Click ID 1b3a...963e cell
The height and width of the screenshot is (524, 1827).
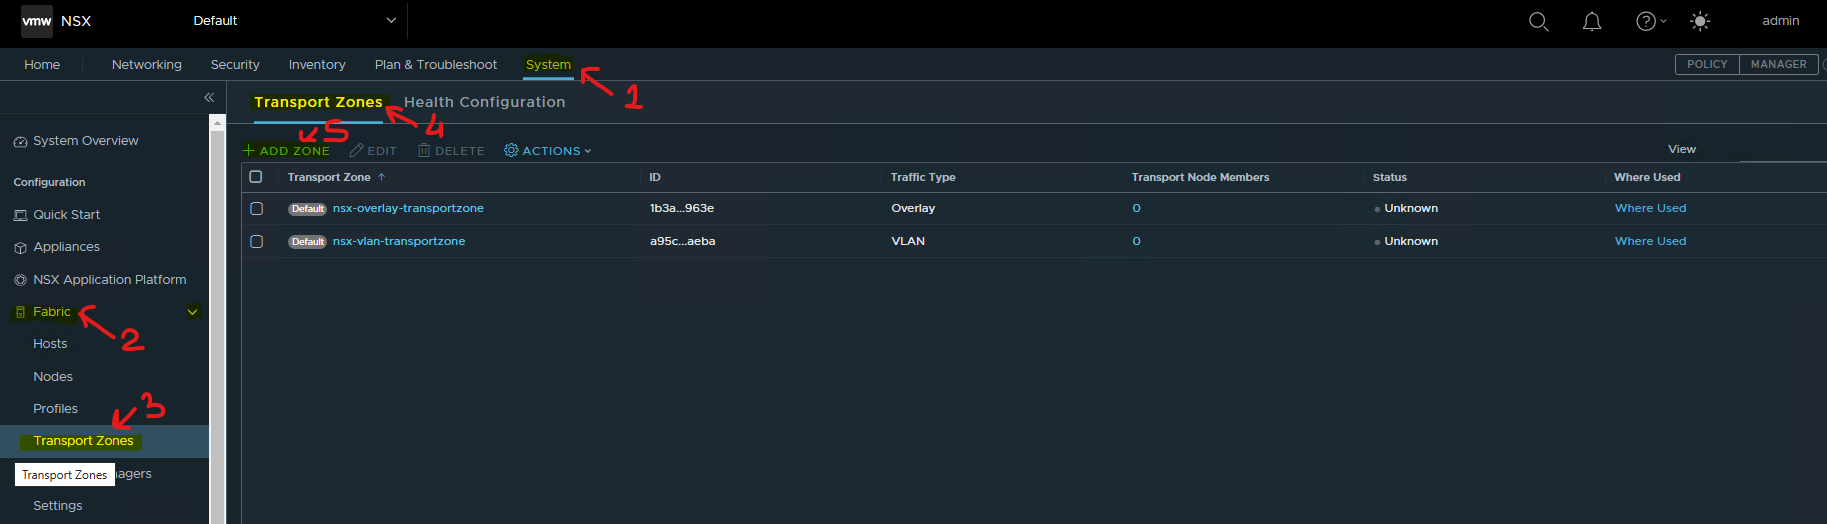point(682,208)
